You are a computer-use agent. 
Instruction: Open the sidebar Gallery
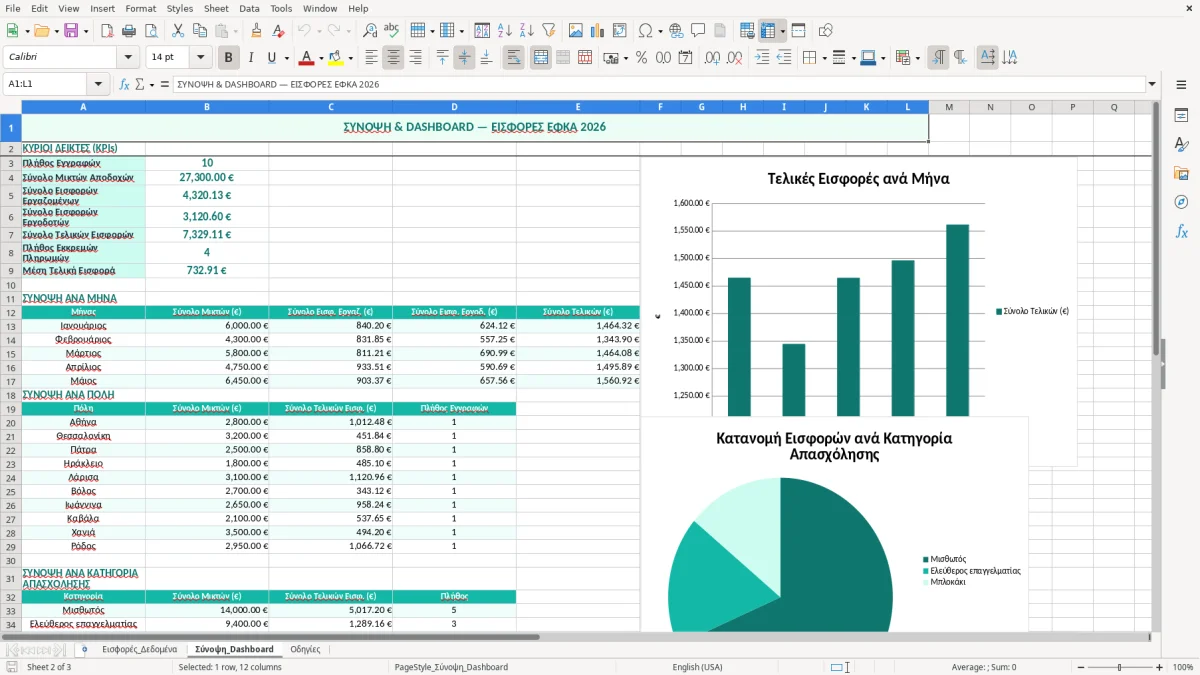pyautogui.click(x=1181, y=174)
